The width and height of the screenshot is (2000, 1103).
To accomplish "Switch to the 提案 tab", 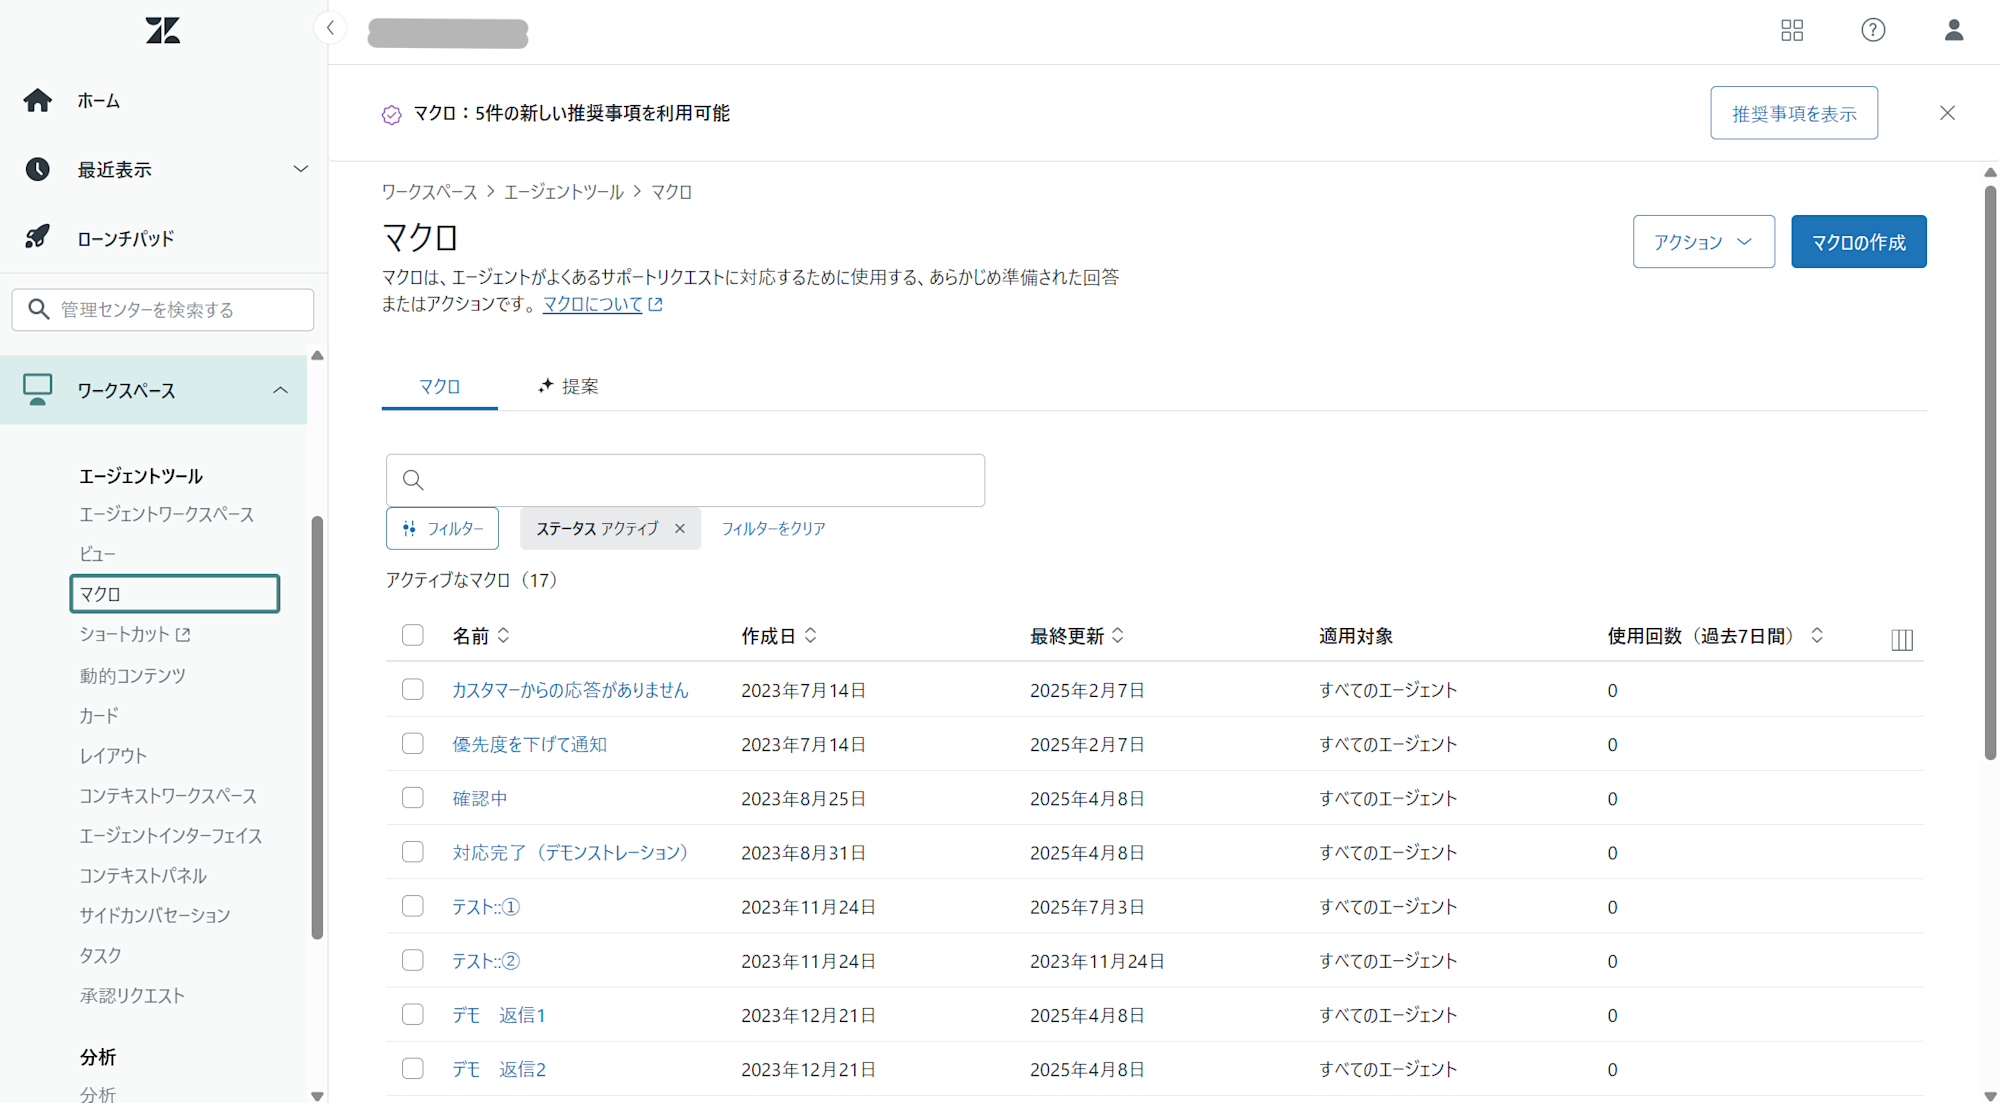I will click(568, 386).
